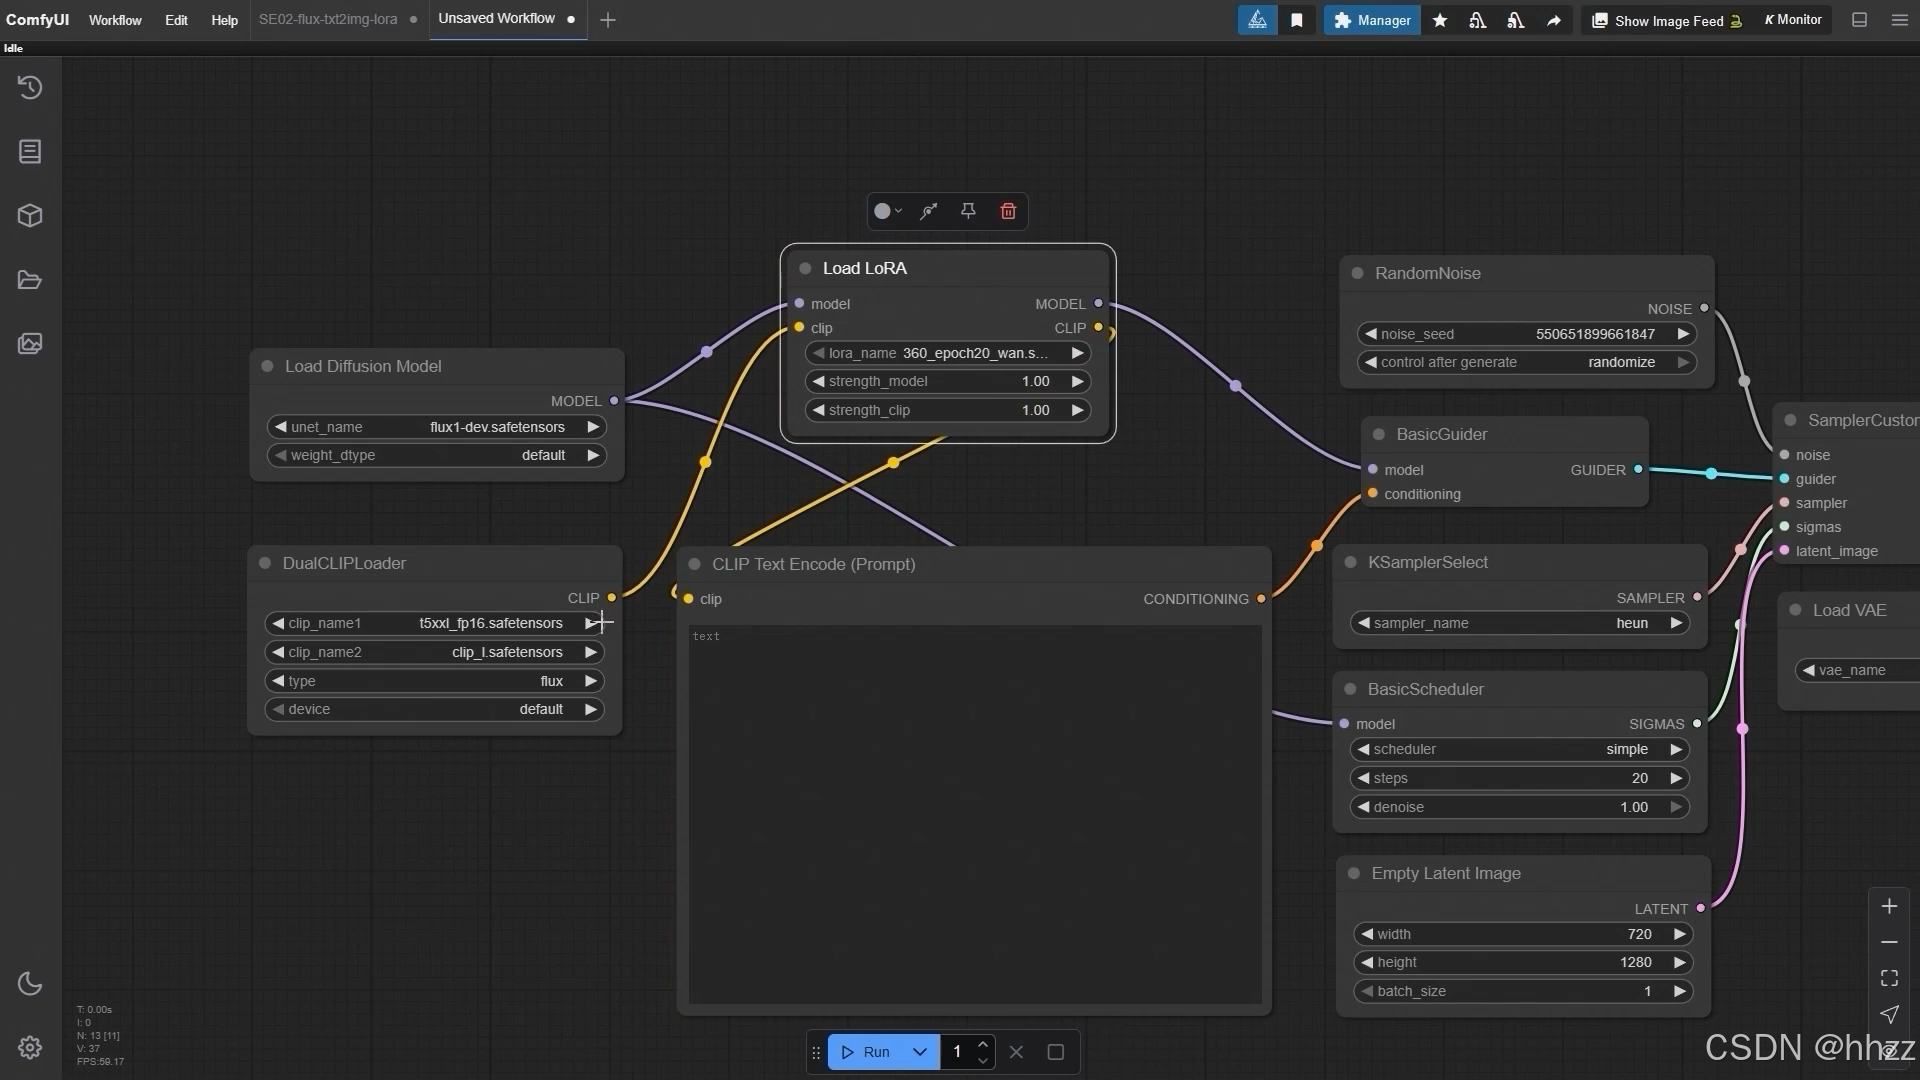Delete the selected Load LoRA node

pyautogui.click(x=1008, y=211)
